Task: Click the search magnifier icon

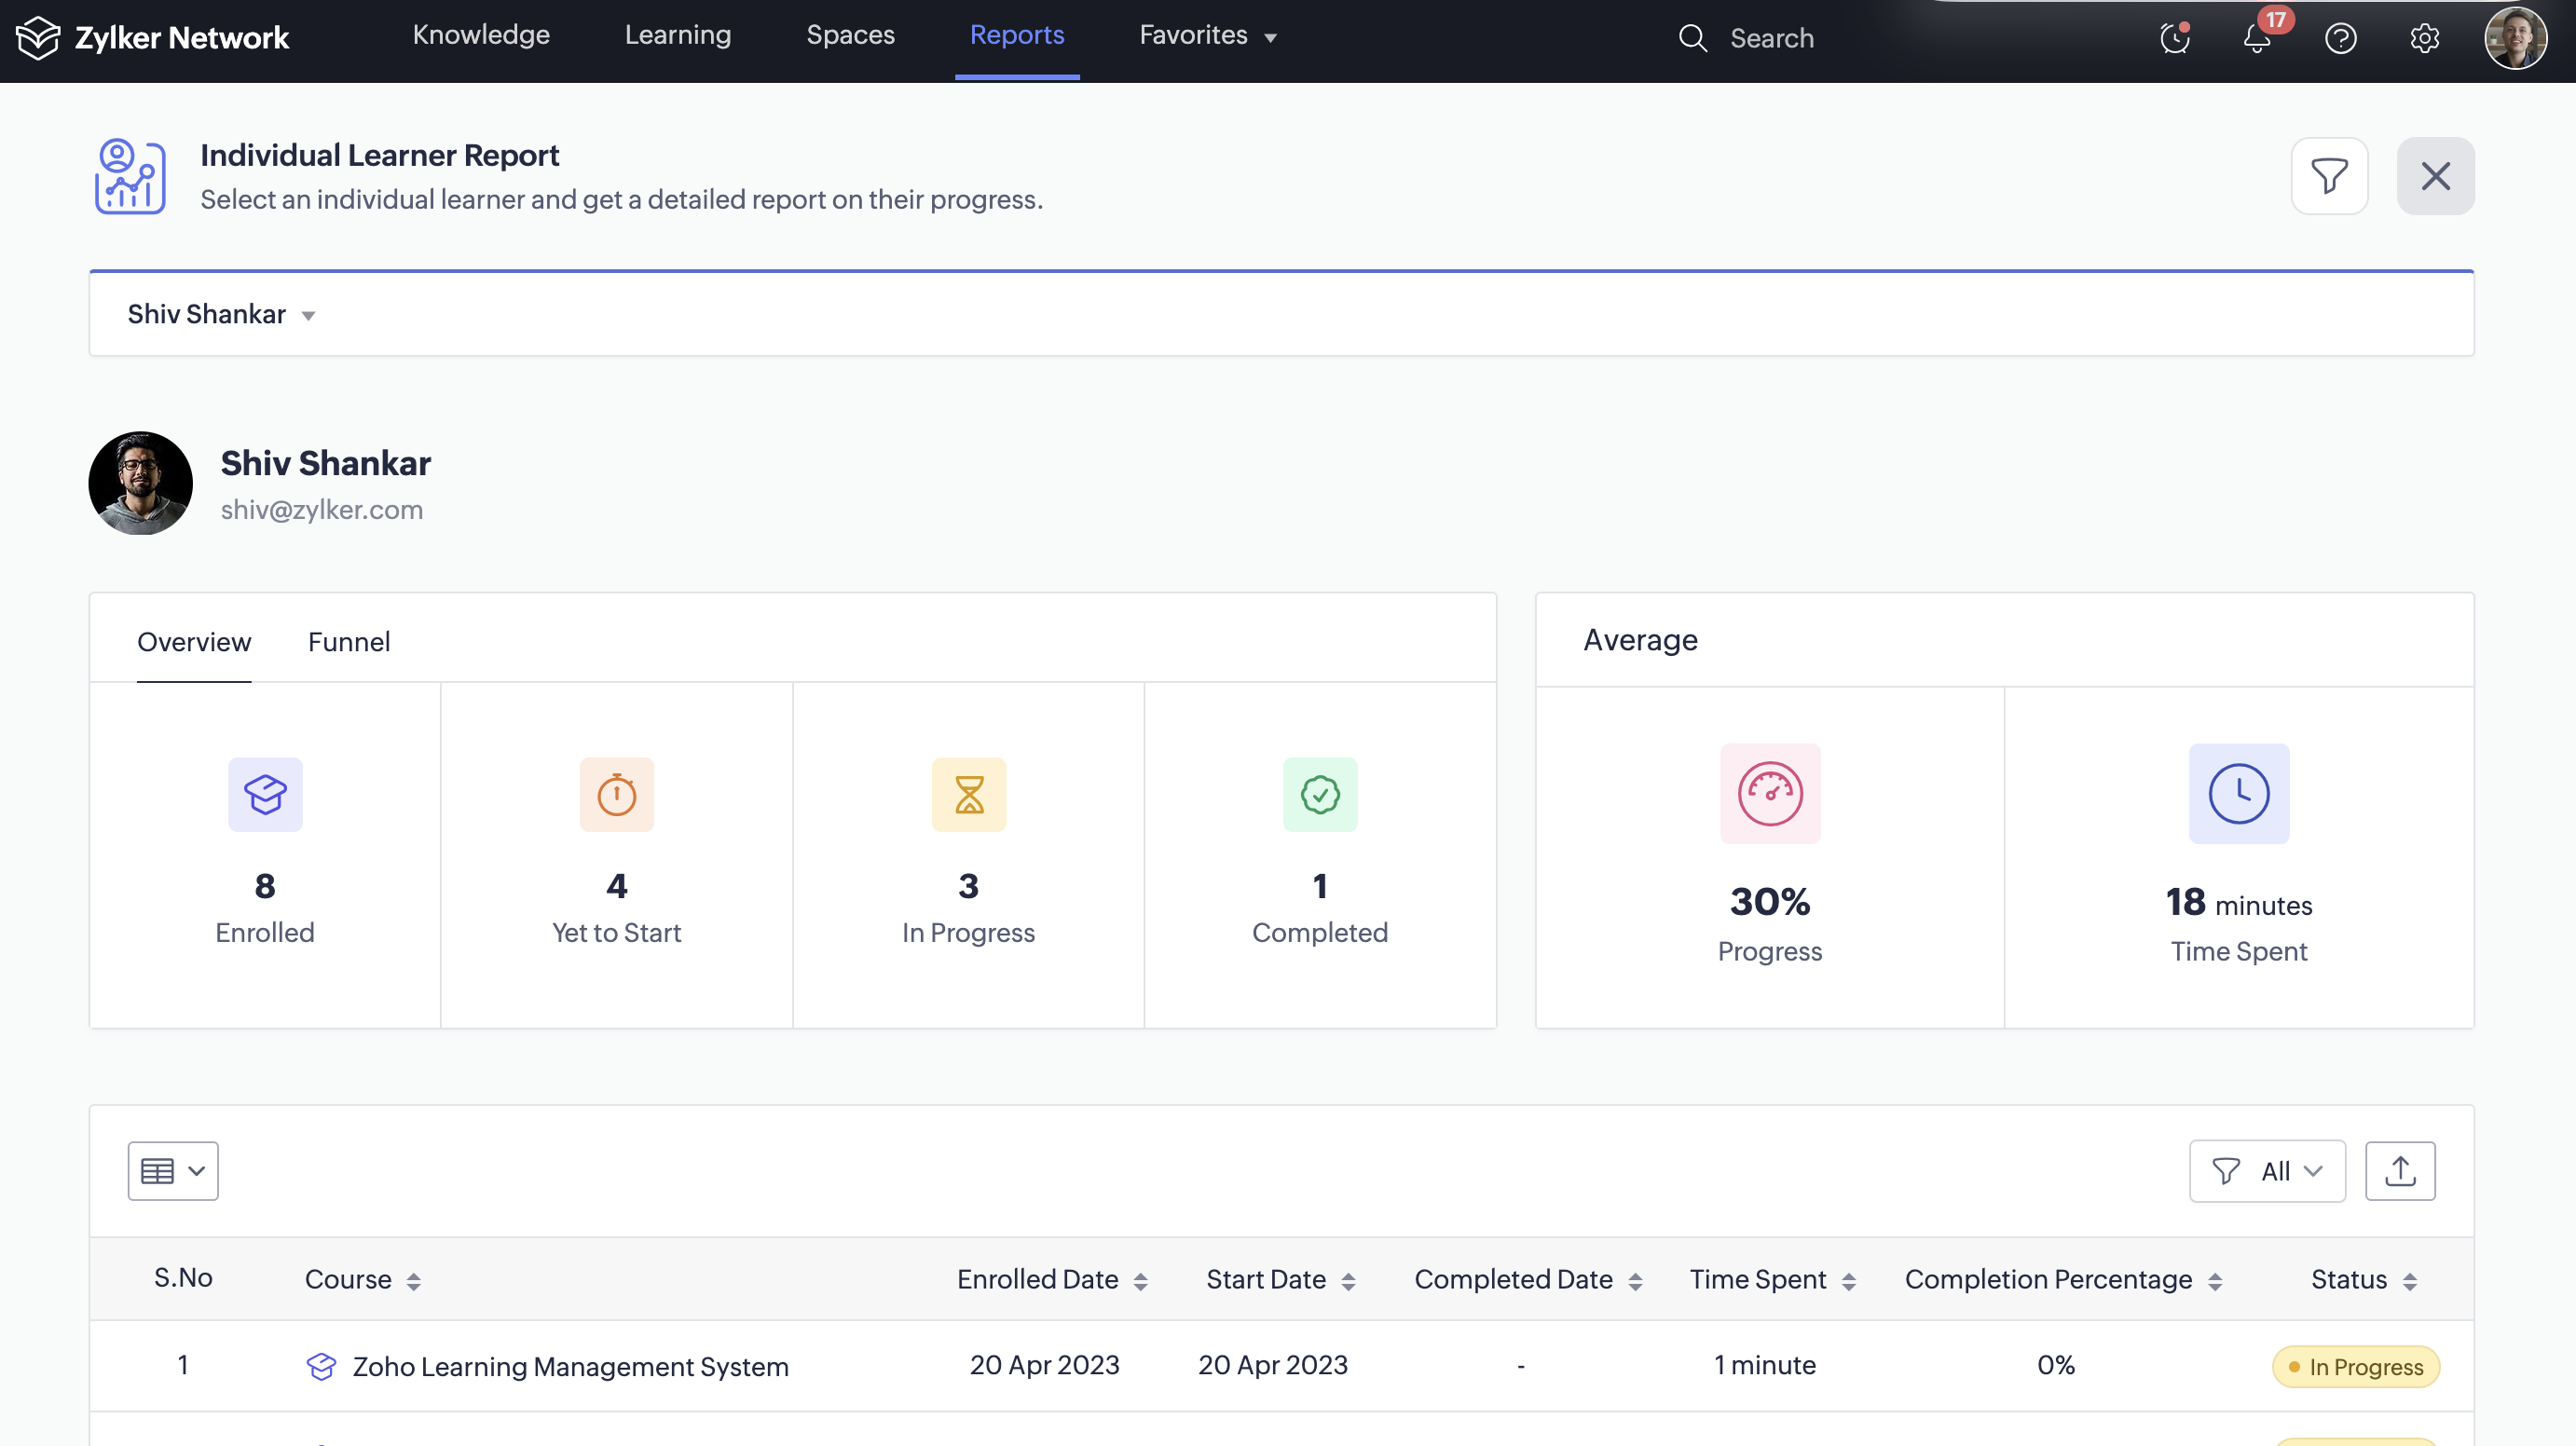Action: click(x=1692, y=38)
